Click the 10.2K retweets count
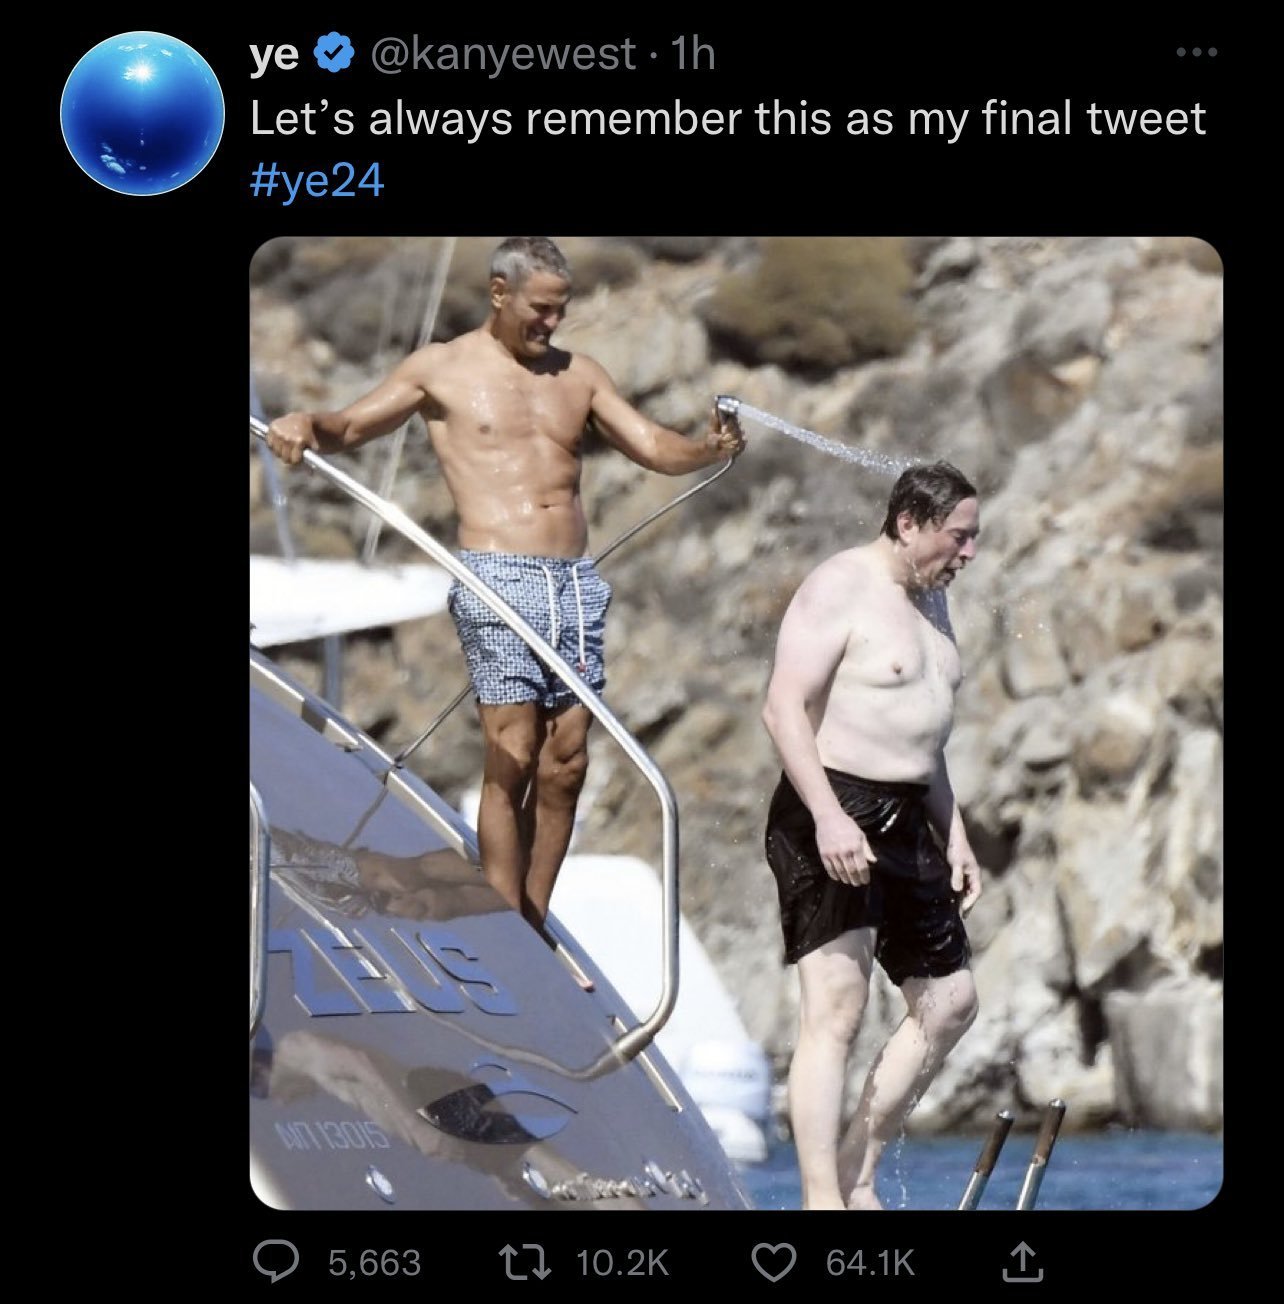The height and width of the screenshot is (1304, 1284). (623, 1263)
